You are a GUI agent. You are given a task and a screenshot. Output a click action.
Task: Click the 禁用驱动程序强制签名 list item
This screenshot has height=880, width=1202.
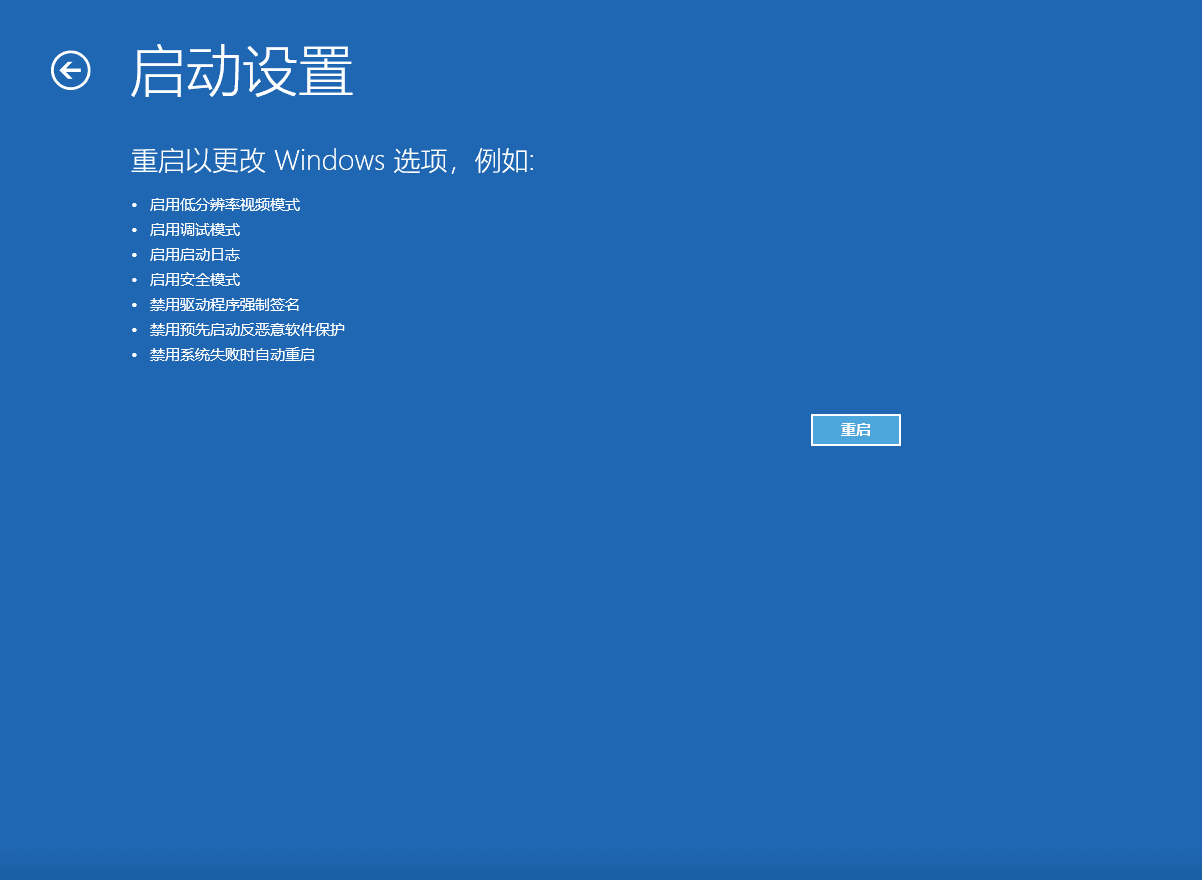tap(225, 305)
